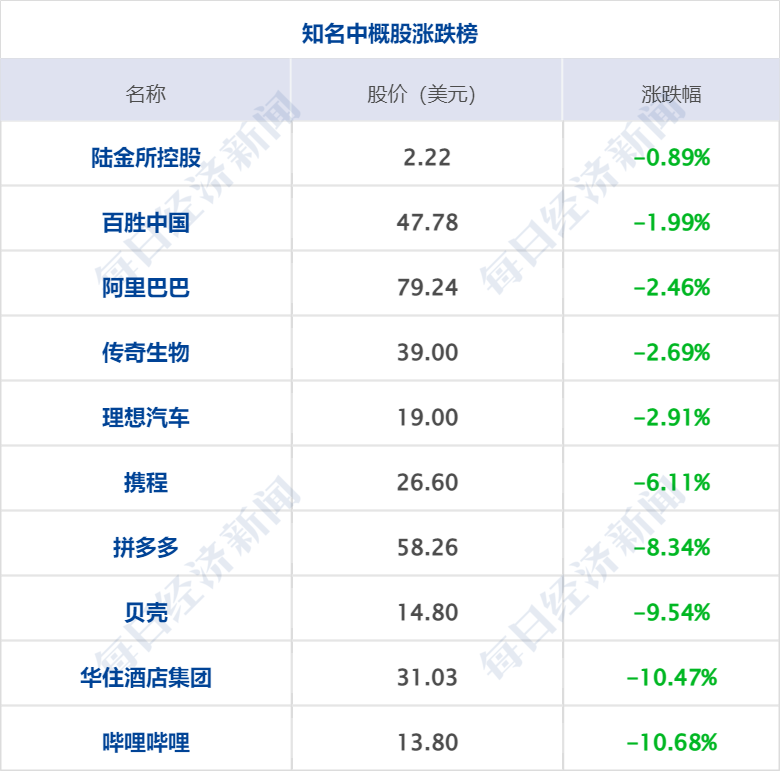Select 理想汽车 in the name column
The height and width of the screenshot is (771, 780).
(x=146, y=418)
